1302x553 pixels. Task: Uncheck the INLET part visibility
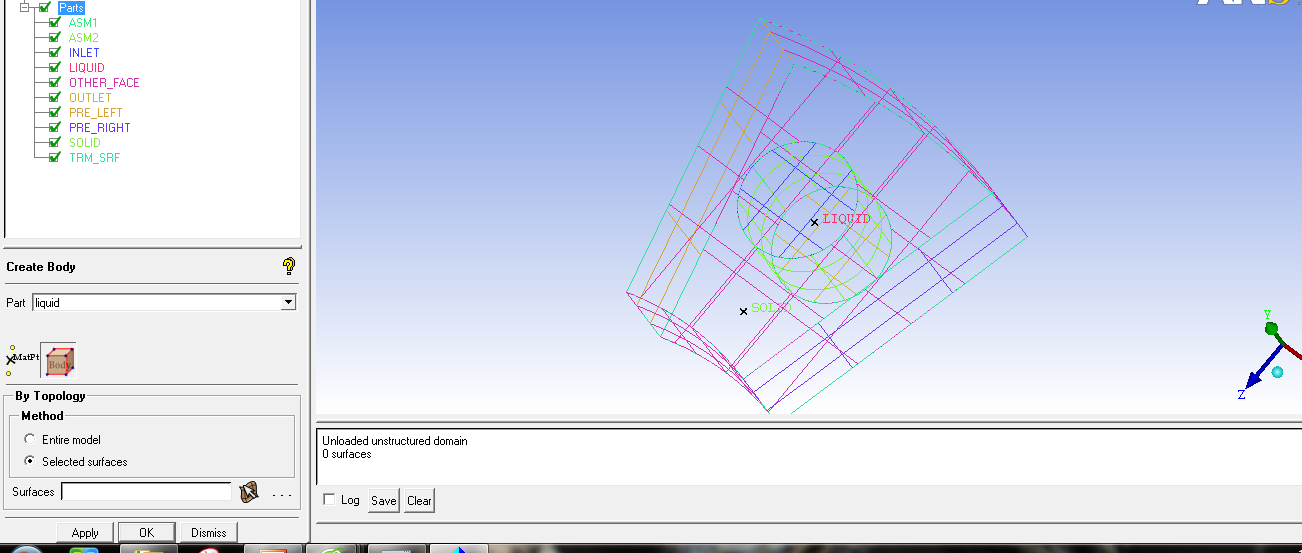point(55,53)
